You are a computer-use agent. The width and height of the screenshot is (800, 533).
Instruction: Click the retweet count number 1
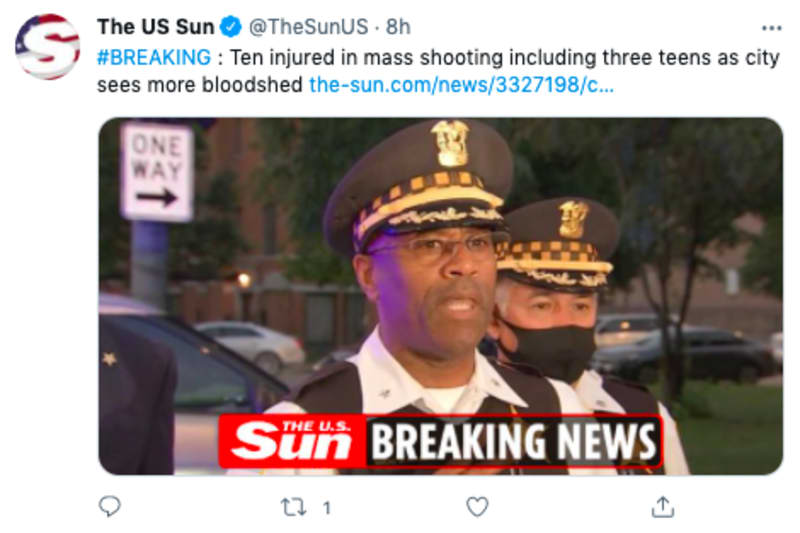pyautogui.click(x=327, y=507)
